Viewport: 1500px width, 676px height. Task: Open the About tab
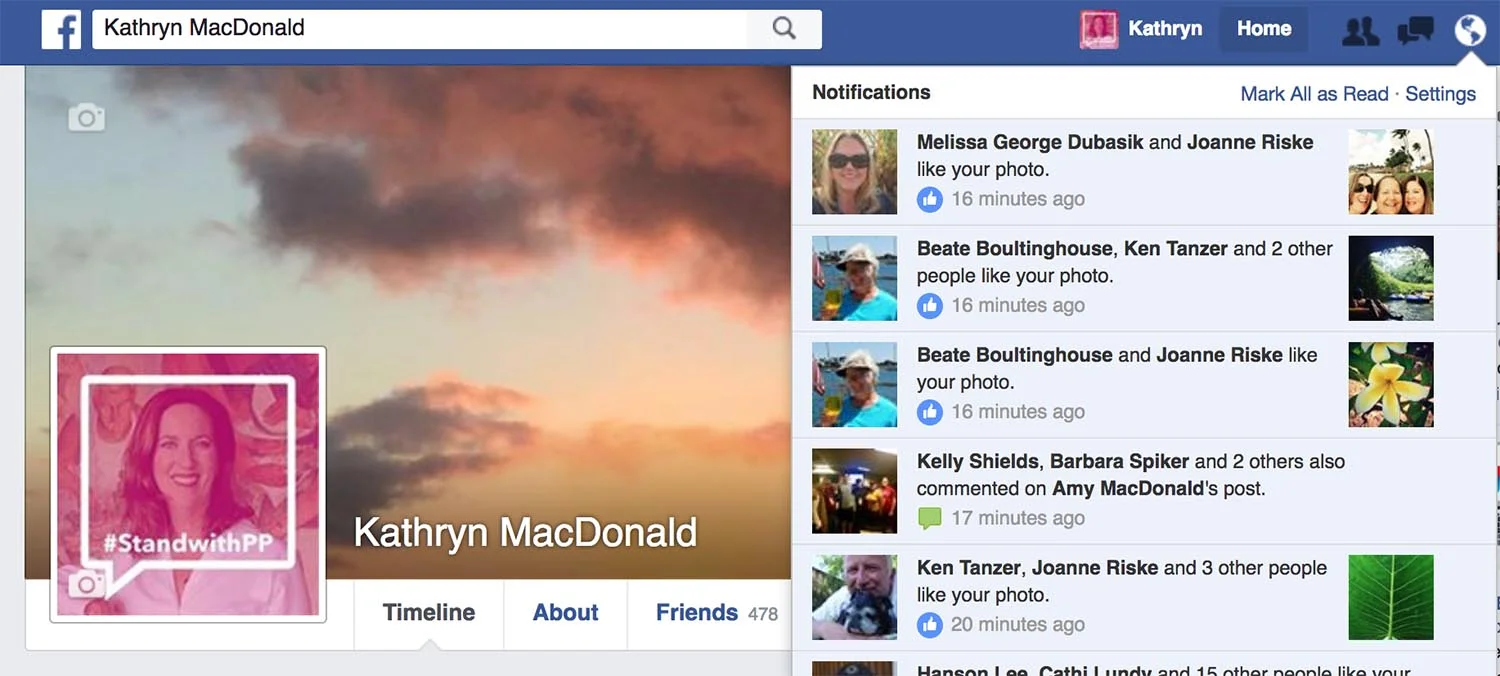click(566, 613)
